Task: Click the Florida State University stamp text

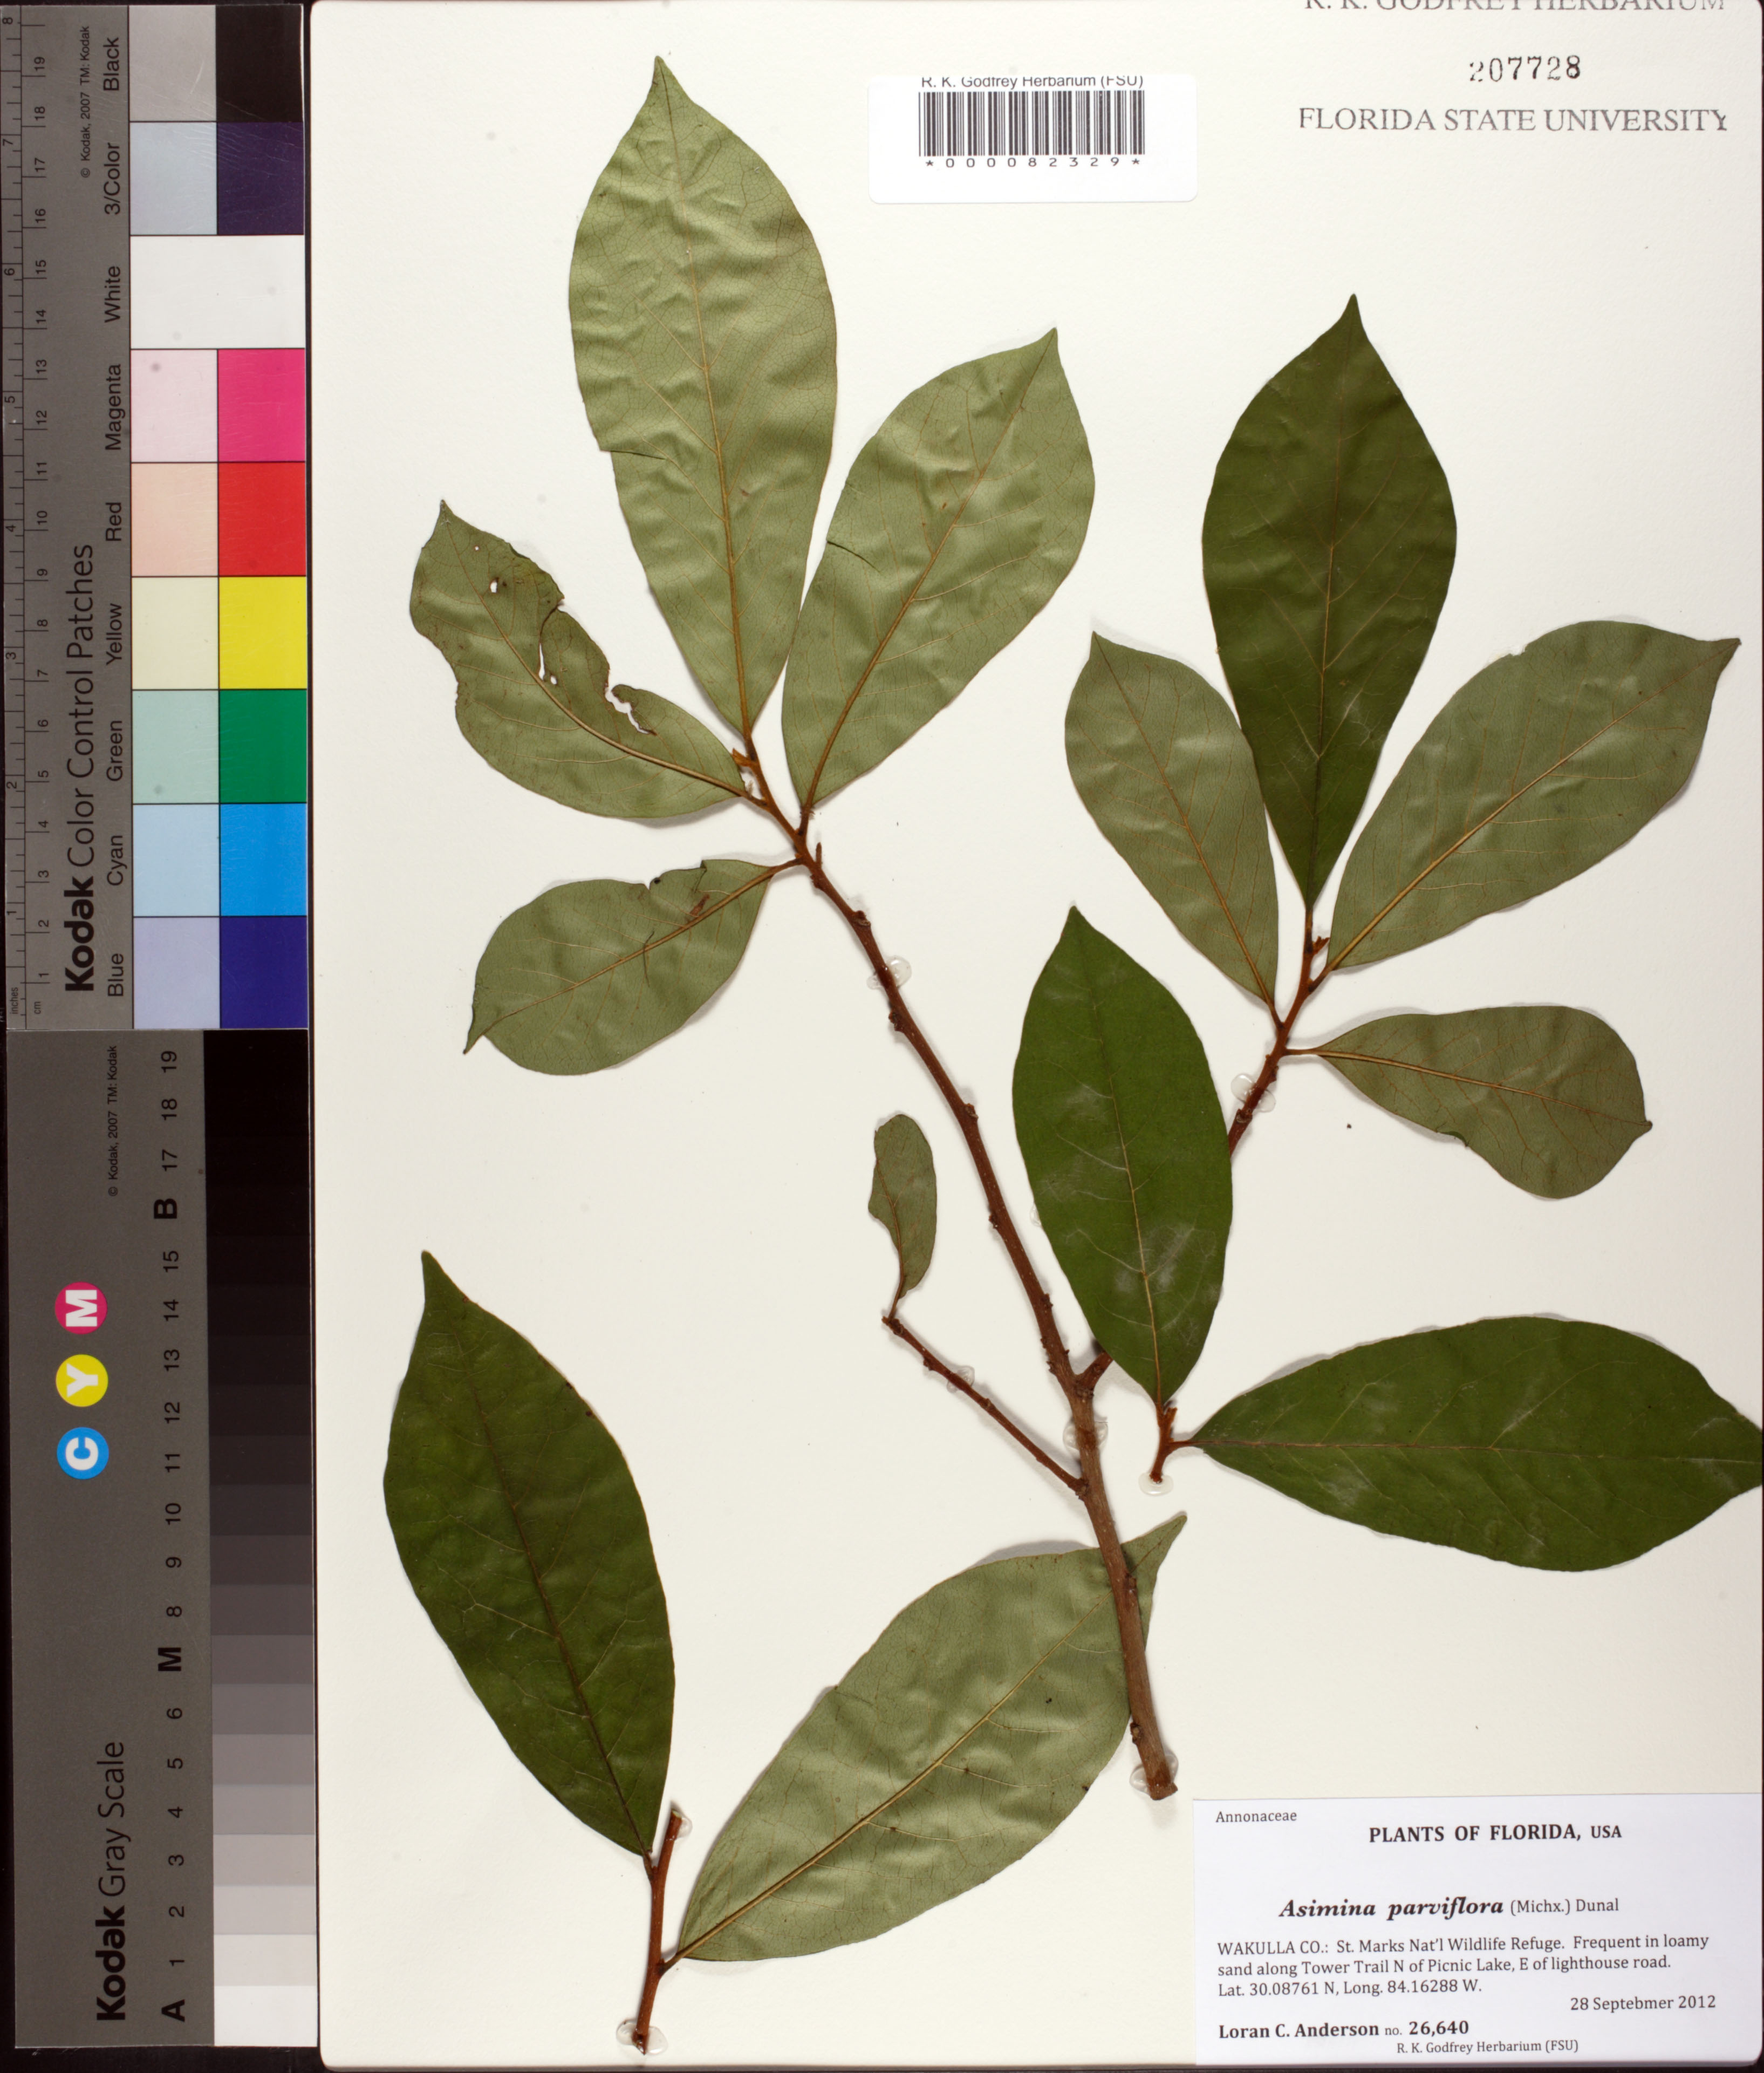Action: tap(1511, 120)
